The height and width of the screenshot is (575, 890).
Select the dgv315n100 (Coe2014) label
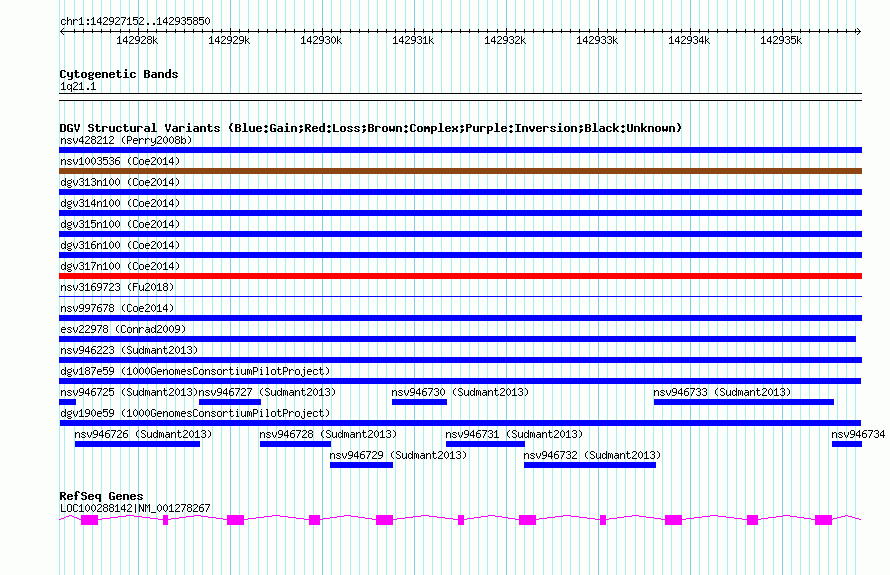(x=120, y=224)
